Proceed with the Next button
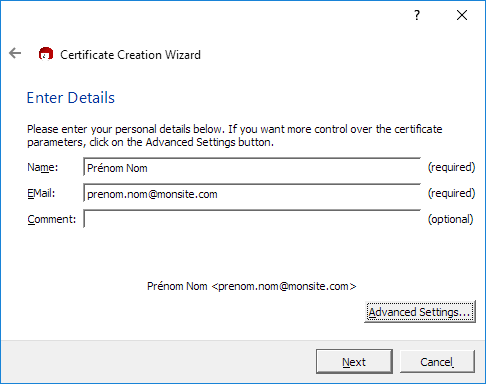This screenshot has width=486, height=384. coord(354,361)
